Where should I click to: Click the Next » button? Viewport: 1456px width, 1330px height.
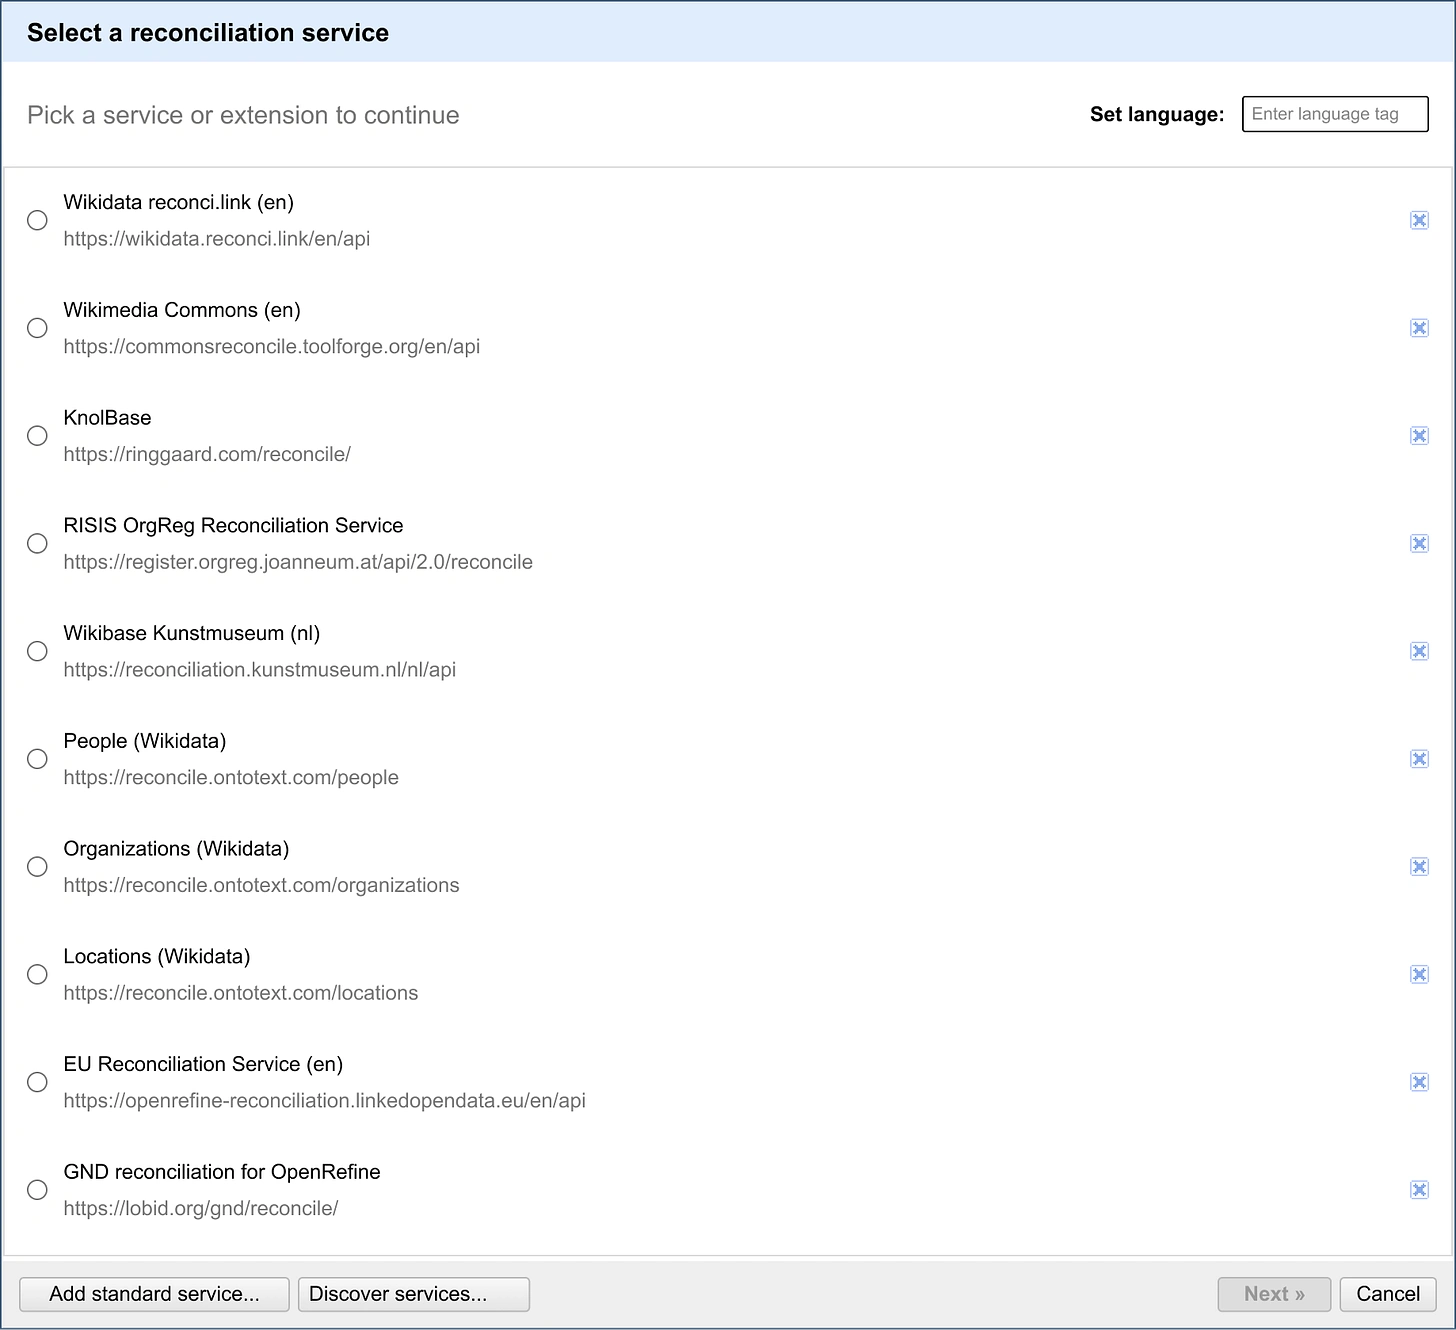pos(1274,1294)
